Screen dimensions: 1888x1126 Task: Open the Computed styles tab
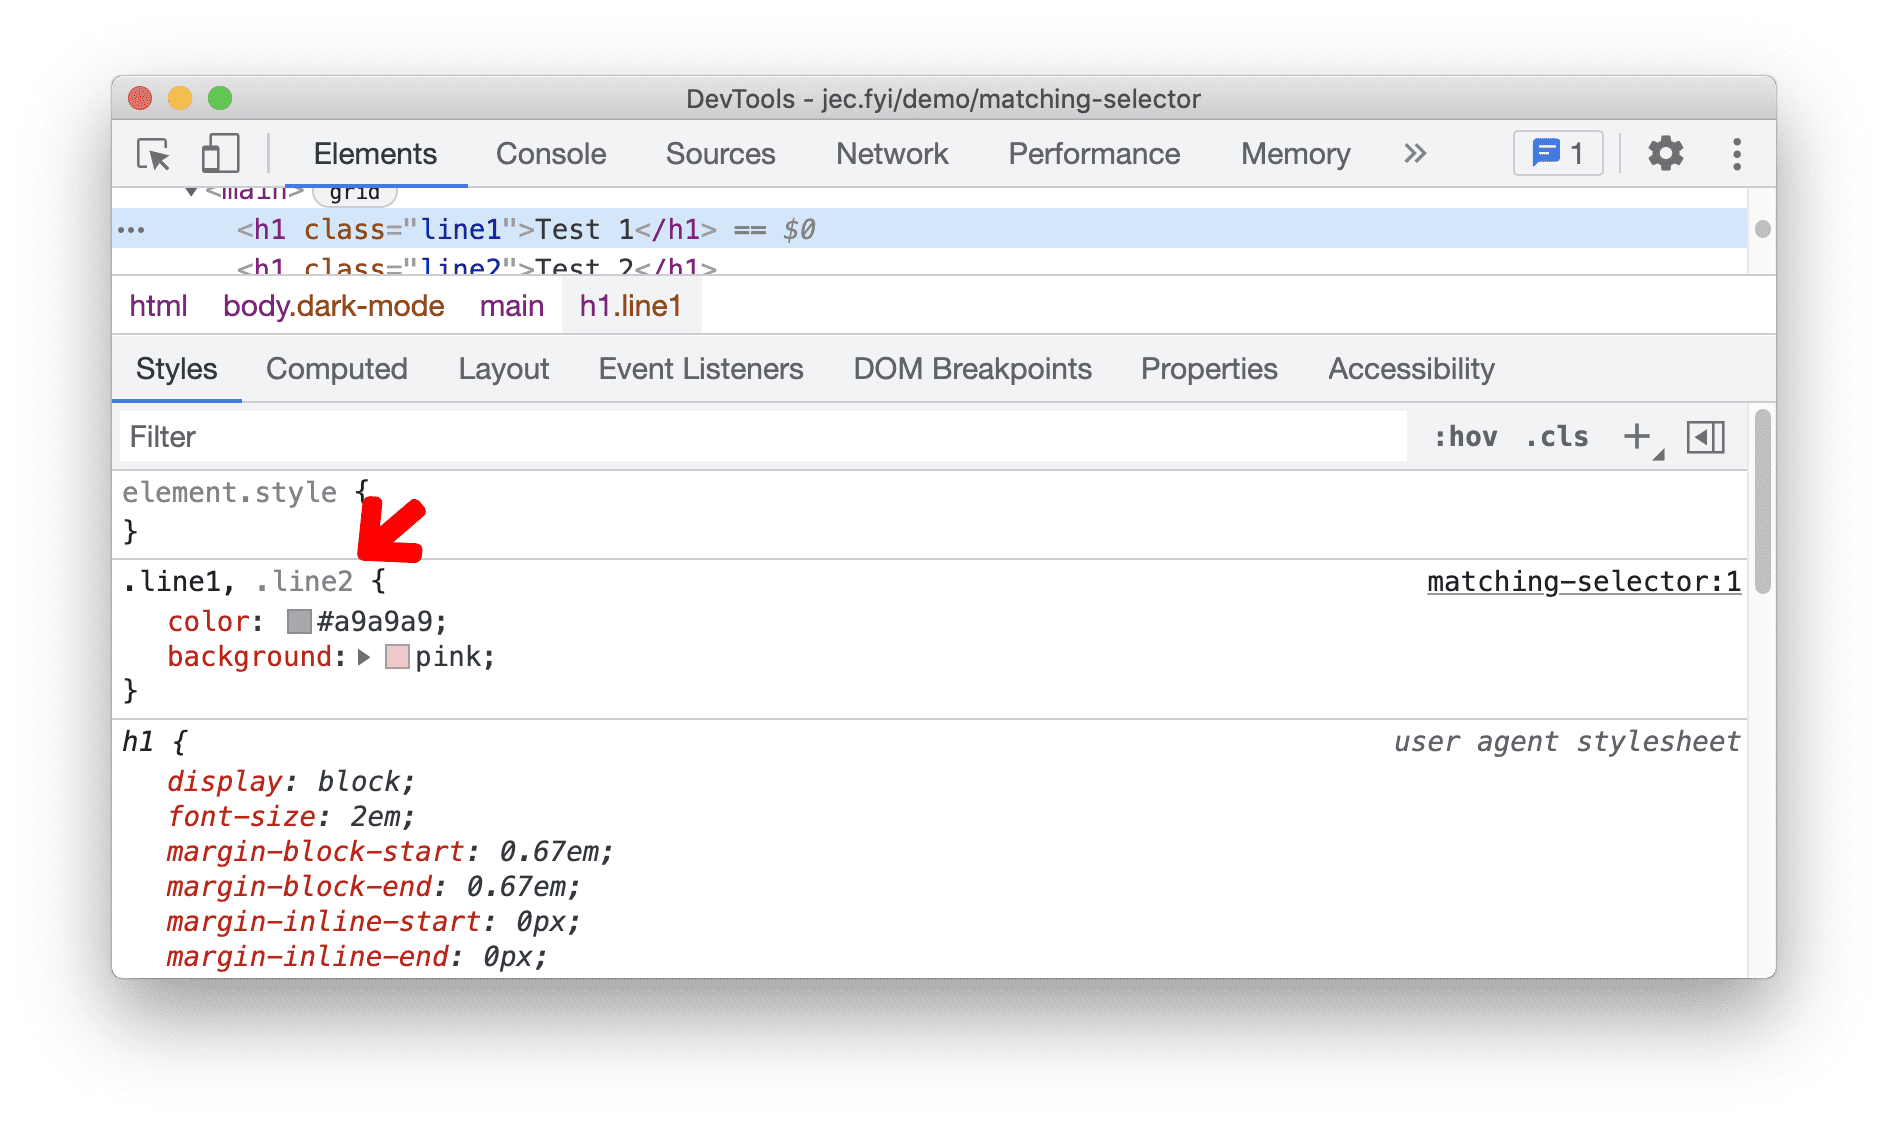click(336, 369)
